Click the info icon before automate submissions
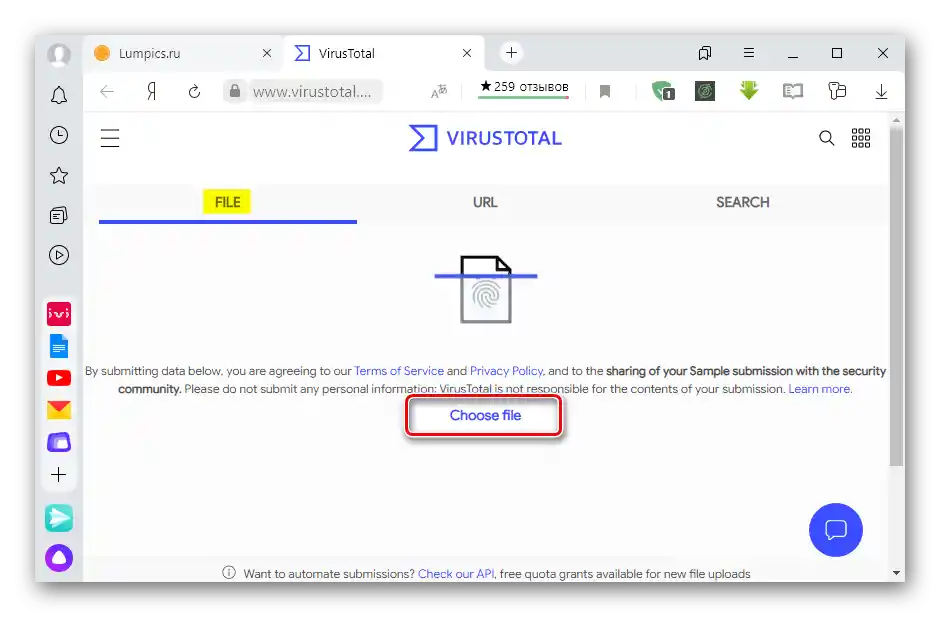Image resolution: width=940 pixels, height=627 pixels. (x=229, y=572)
